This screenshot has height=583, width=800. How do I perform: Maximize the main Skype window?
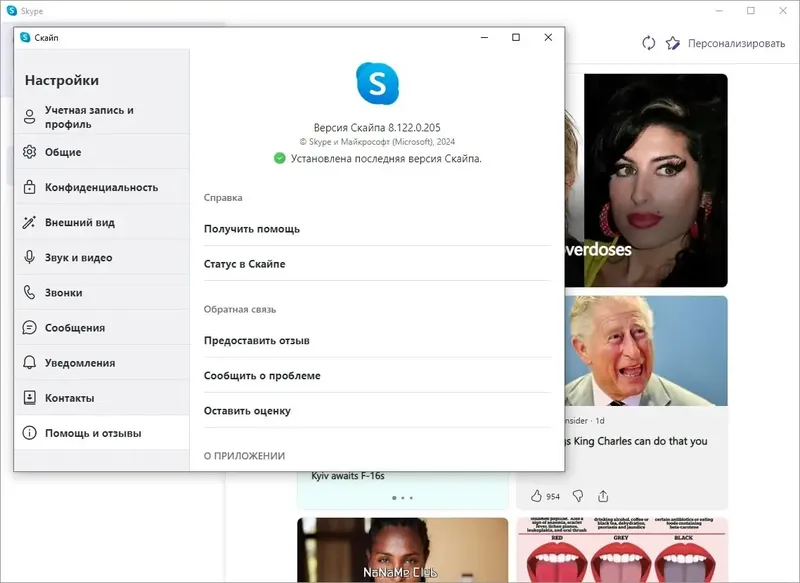751,11
